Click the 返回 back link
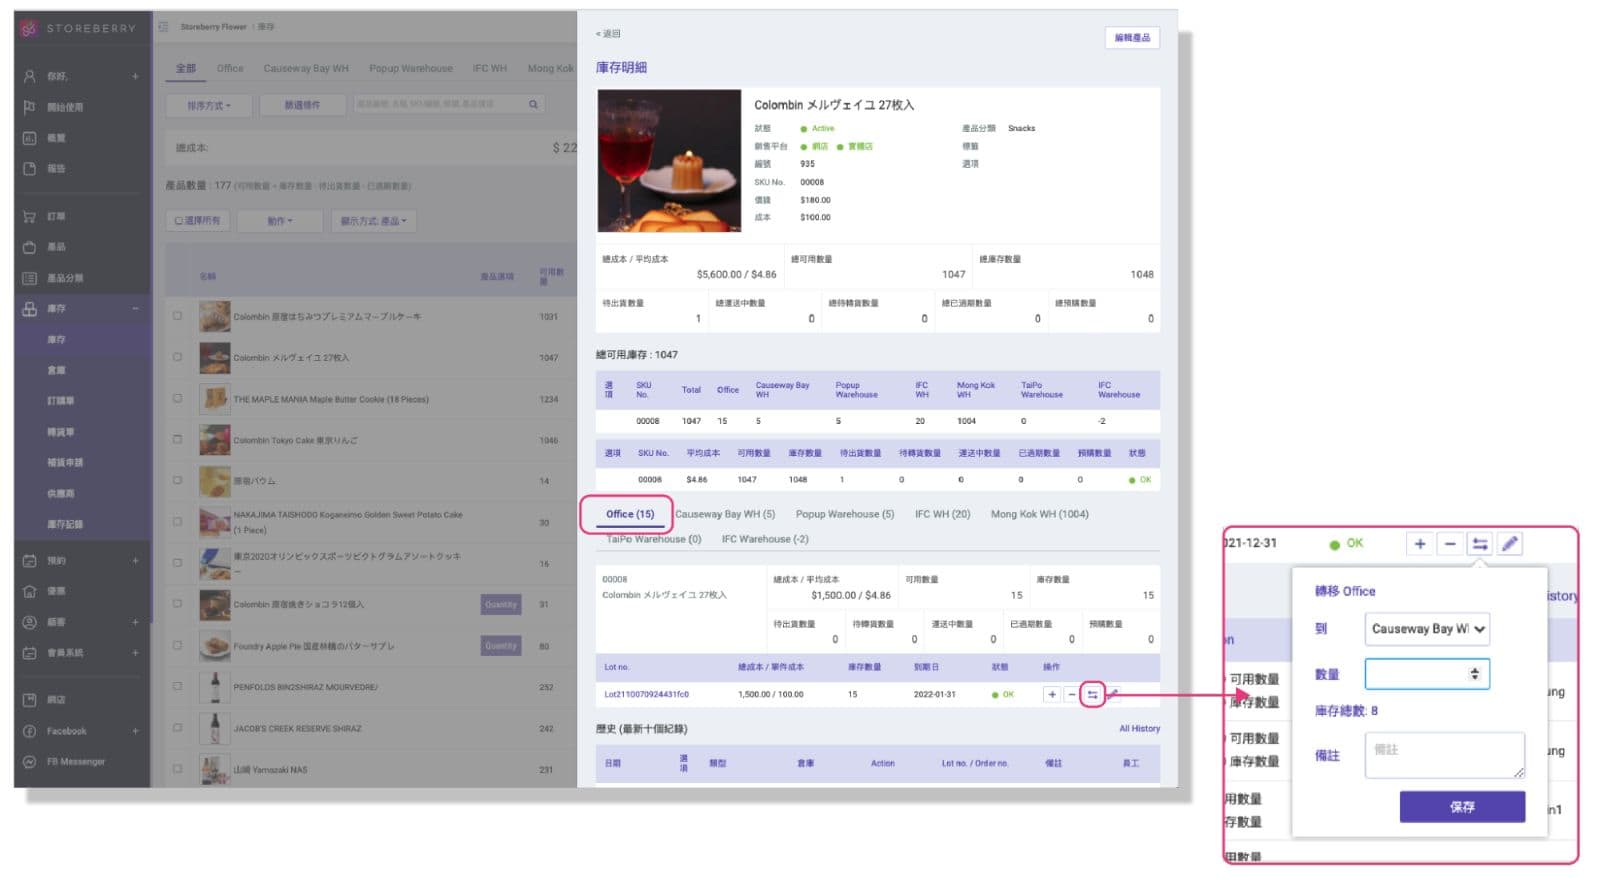The width and height of the screenshot is (1599, 887). click(608, 34)
